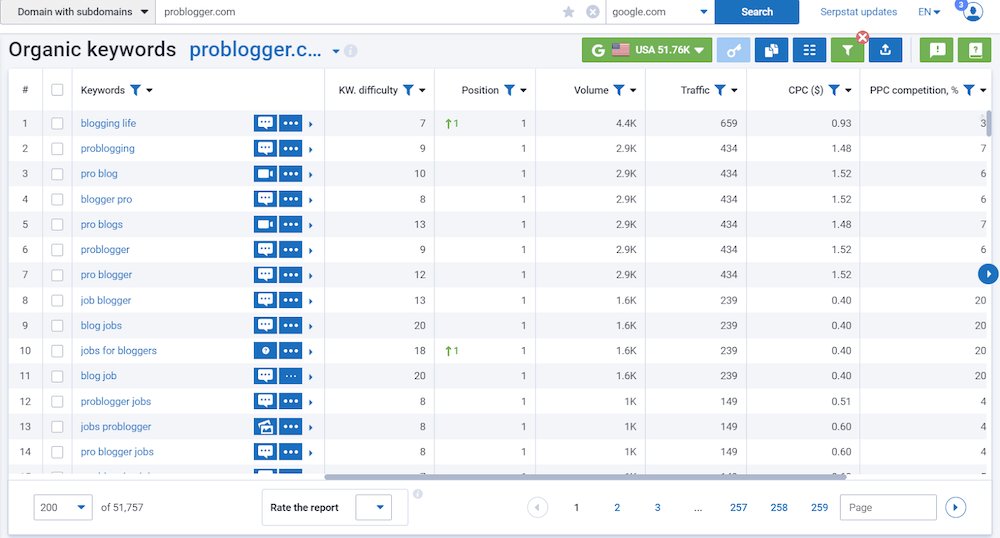1000x538 pixels.
Task: Click the star bookmark icon in search bar
Action: [569, 12]
